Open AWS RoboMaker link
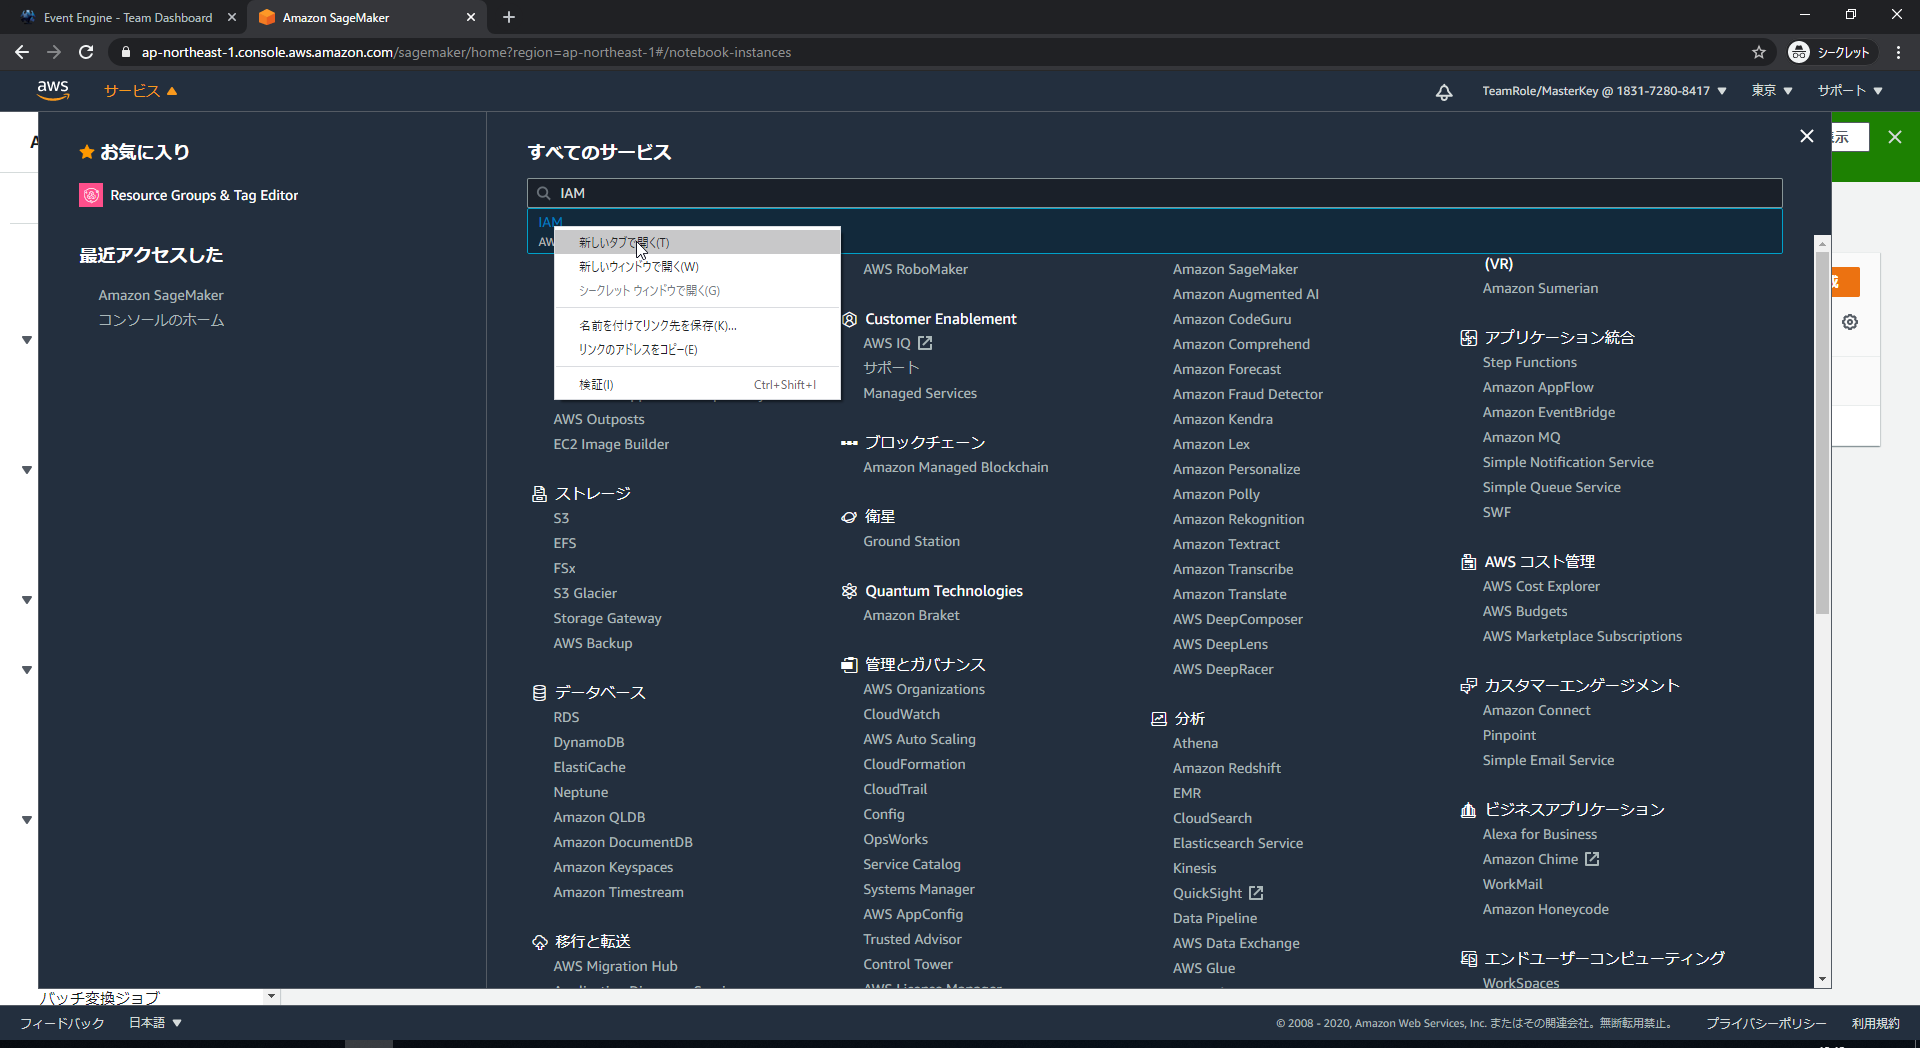 point(915,269)
